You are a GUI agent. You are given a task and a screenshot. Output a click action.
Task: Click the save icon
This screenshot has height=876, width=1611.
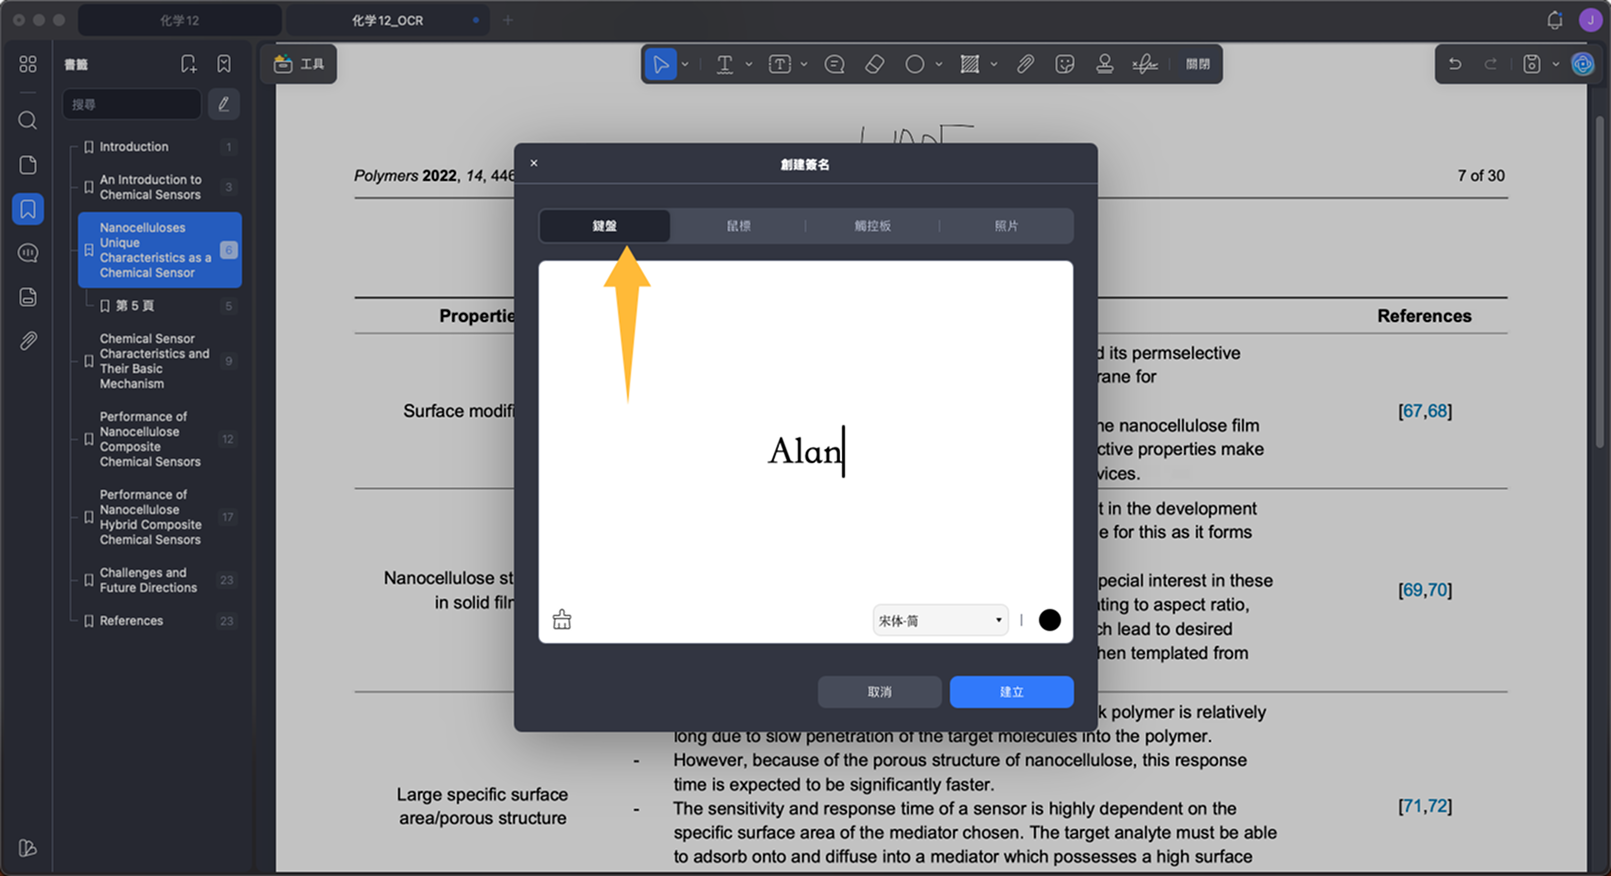[1531, 64]
